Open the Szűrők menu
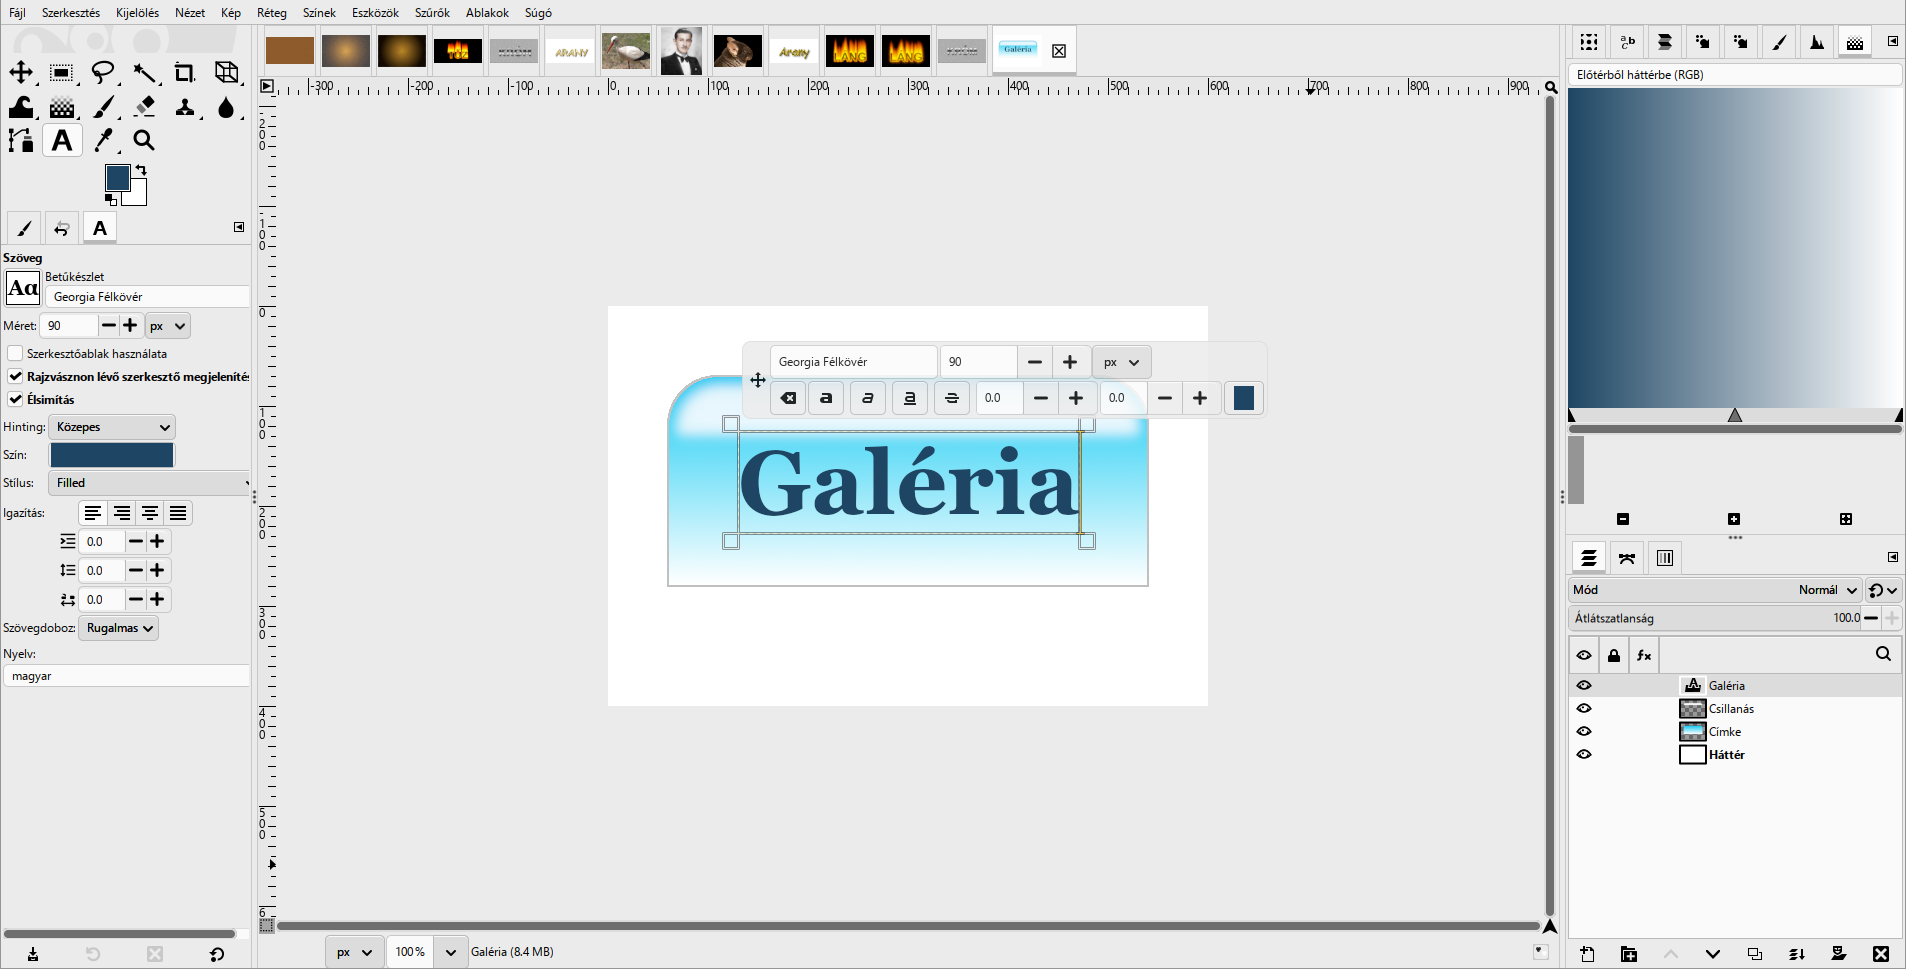The height and width of the screenshot is (969, 1906). pos(432,13)
